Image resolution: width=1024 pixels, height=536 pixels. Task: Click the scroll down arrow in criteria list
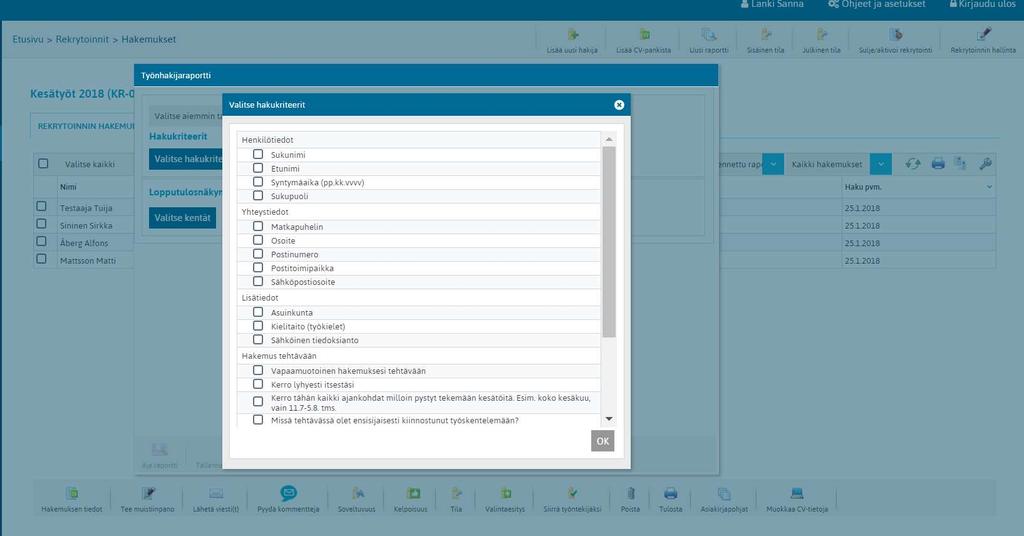click(609, 419)
